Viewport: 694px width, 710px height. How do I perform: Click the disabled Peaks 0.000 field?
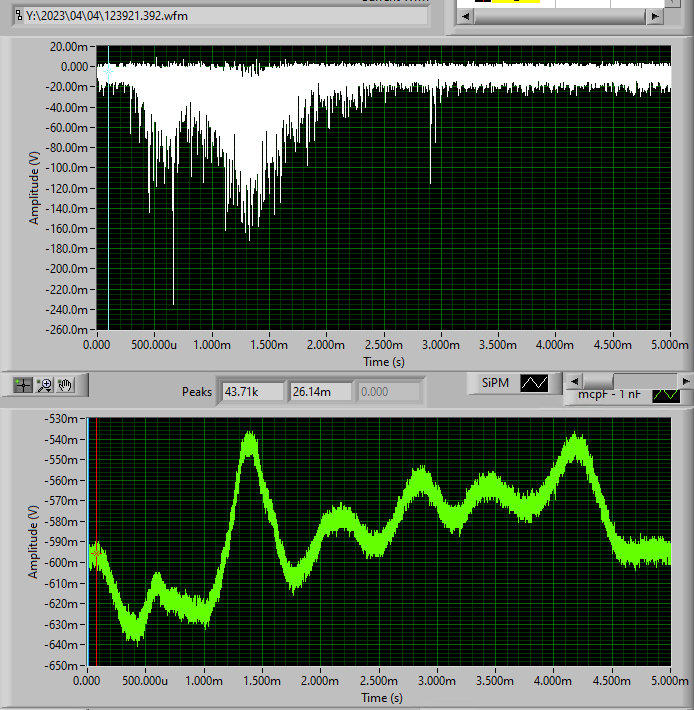coord(388,392)
